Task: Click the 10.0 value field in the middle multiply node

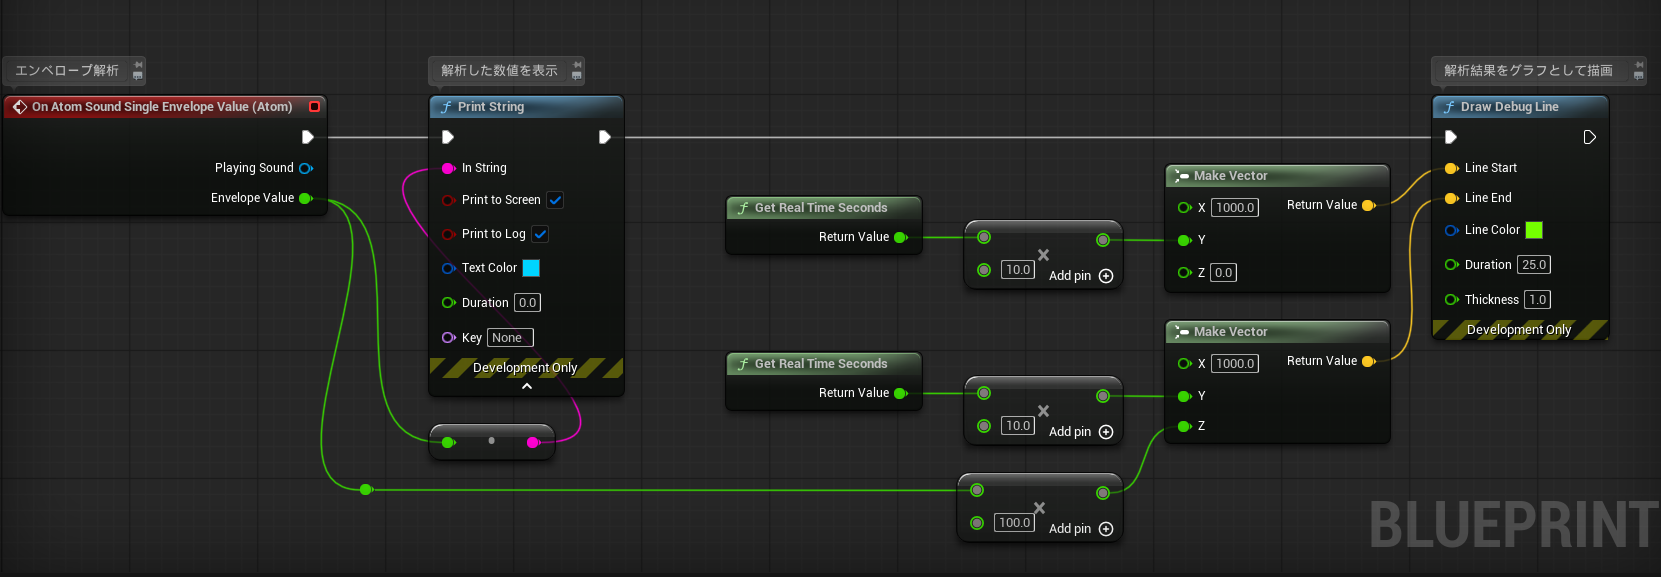Action: [1018, 426]
